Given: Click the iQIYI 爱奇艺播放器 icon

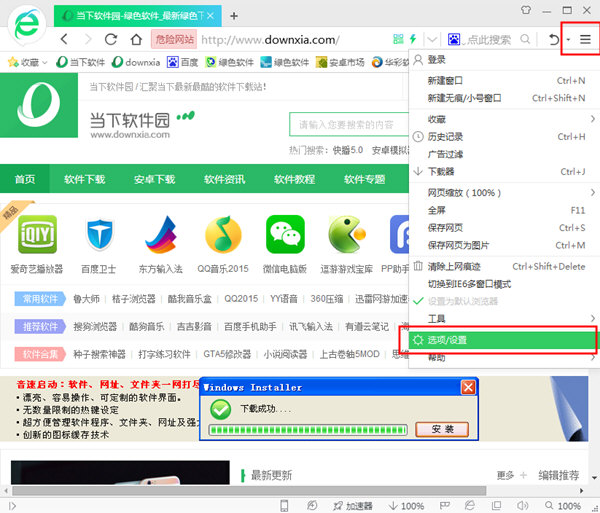Looking at the screenshot, I should coord(37,234).
